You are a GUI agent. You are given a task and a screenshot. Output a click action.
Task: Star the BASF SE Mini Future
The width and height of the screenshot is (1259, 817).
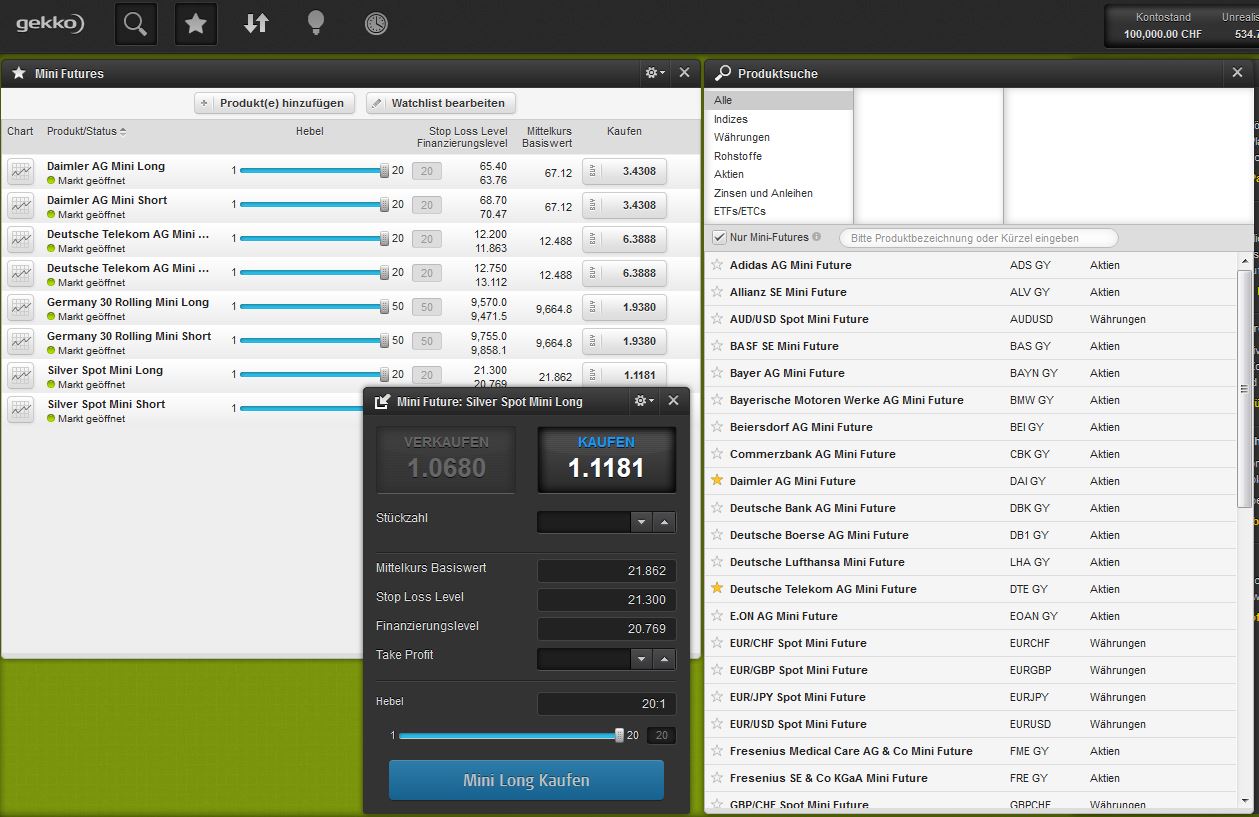pyautogui.click(x=717, y=346)
